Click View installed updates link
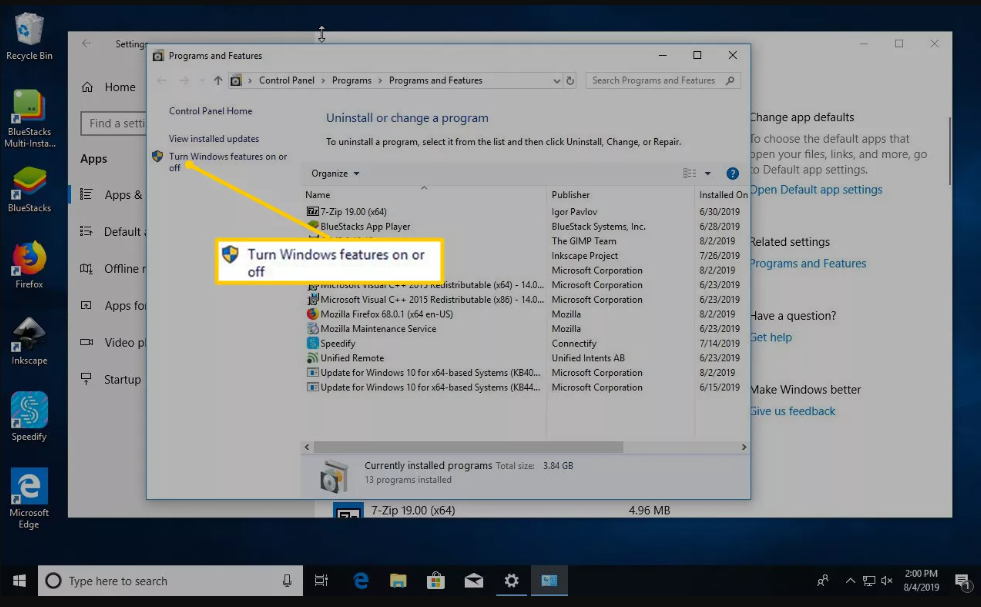 [x=213, y=139]
